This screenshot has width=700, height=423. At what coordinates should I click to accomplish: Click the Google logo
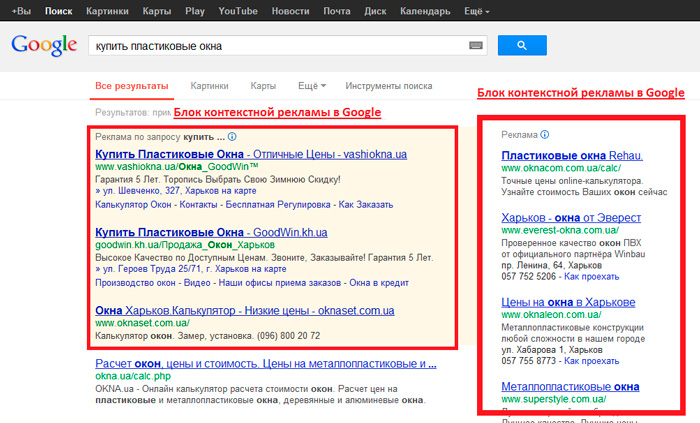(x=44, y=45)
